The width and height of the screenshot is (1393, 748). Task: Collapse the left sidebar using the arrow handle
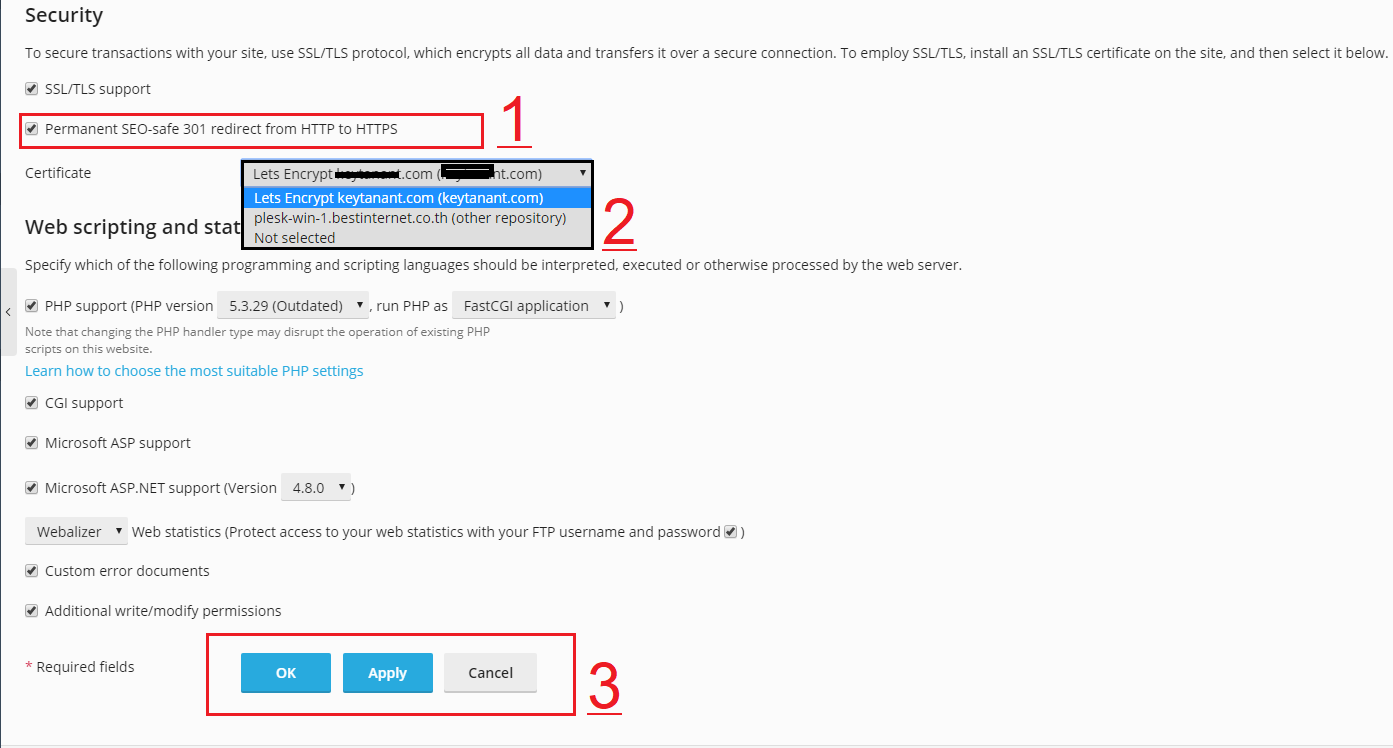pyautogui.click(x=8, y=312)
